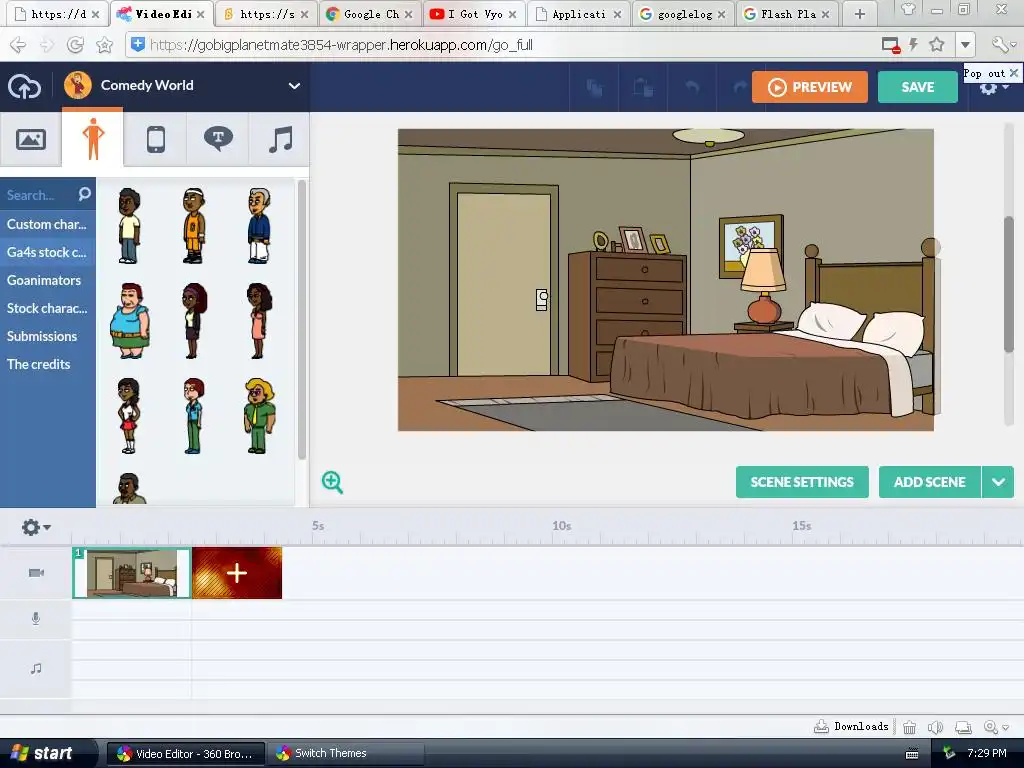1024x768 pixels.
Task: Expand the ADD SCENE dropdown arrow
Action: [x=998, y=482]
